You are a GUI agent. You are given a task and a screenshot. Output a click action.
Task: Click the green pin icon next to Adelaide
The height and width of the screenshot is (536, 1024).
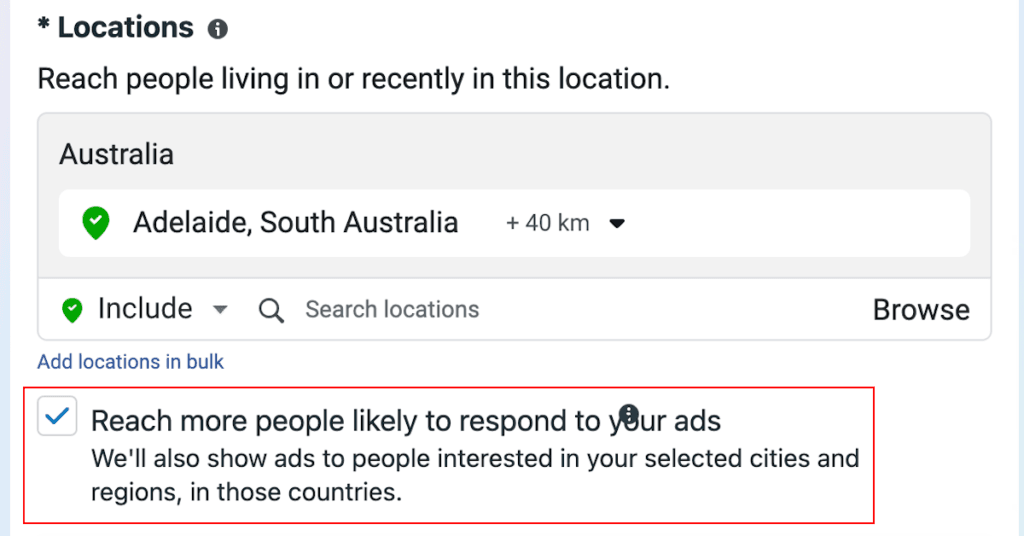pyautogui.click(x=95, y=222)
